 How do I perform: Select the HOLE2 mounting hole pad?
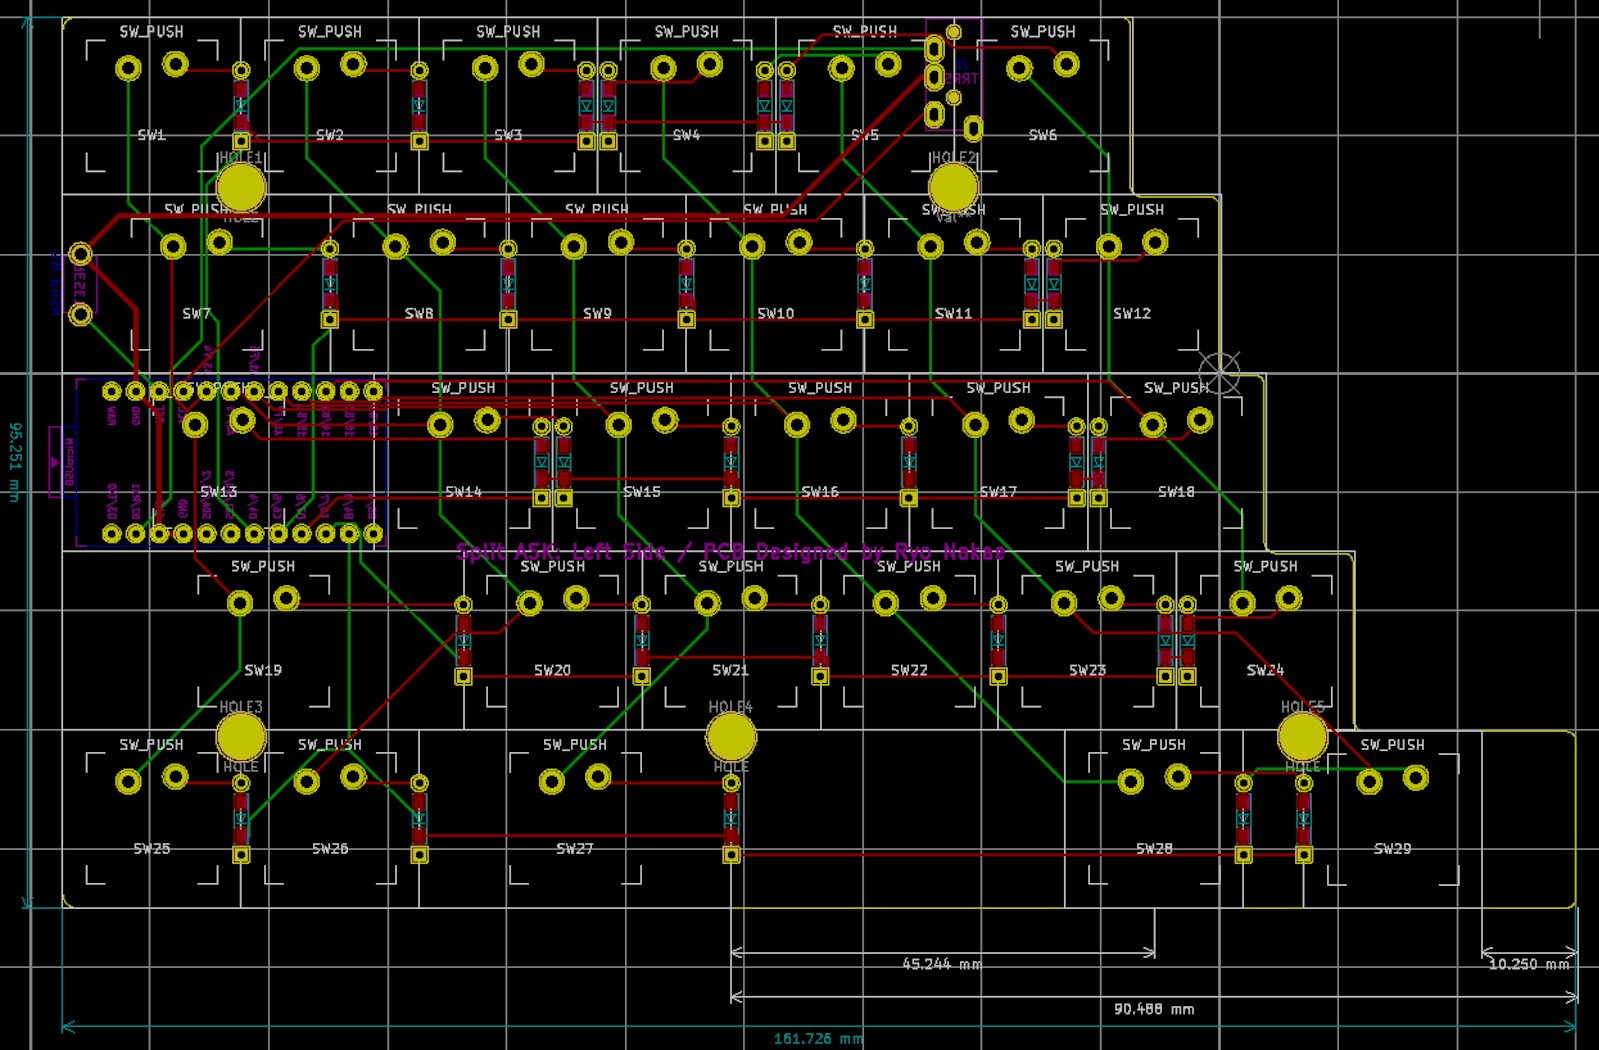point(953,187)
